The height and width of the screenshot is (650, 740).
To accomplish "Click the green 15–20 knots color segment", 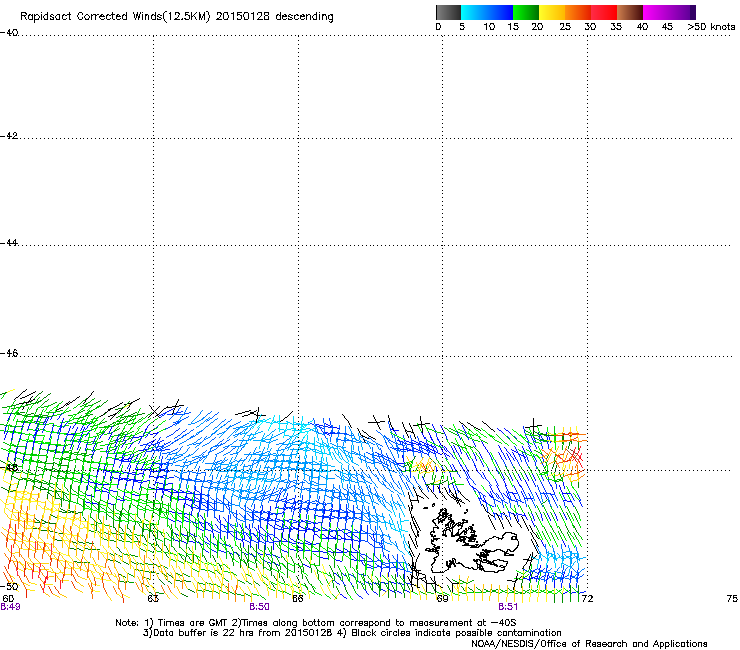I will click(x=526, y=12).
